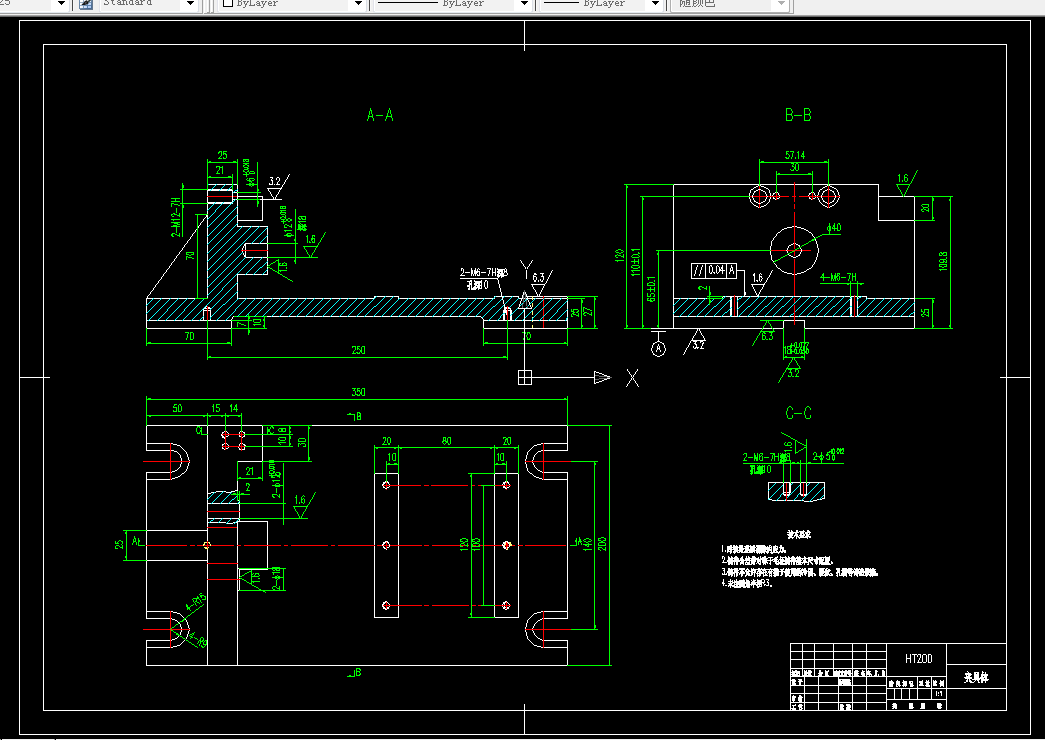
Task: Open the ByLayer linetype dropdown arrow
Action: click(x=524, y=4)
